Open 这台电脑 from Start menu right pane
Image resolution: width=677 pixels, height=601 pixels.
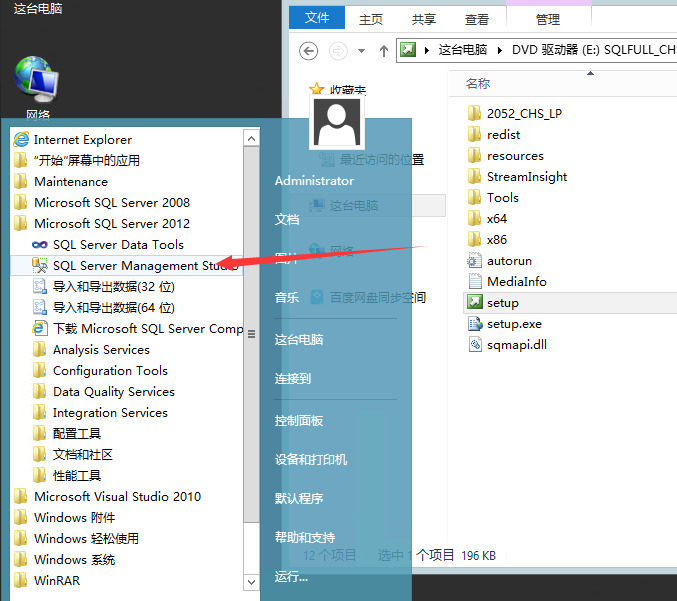coord(299,339)
